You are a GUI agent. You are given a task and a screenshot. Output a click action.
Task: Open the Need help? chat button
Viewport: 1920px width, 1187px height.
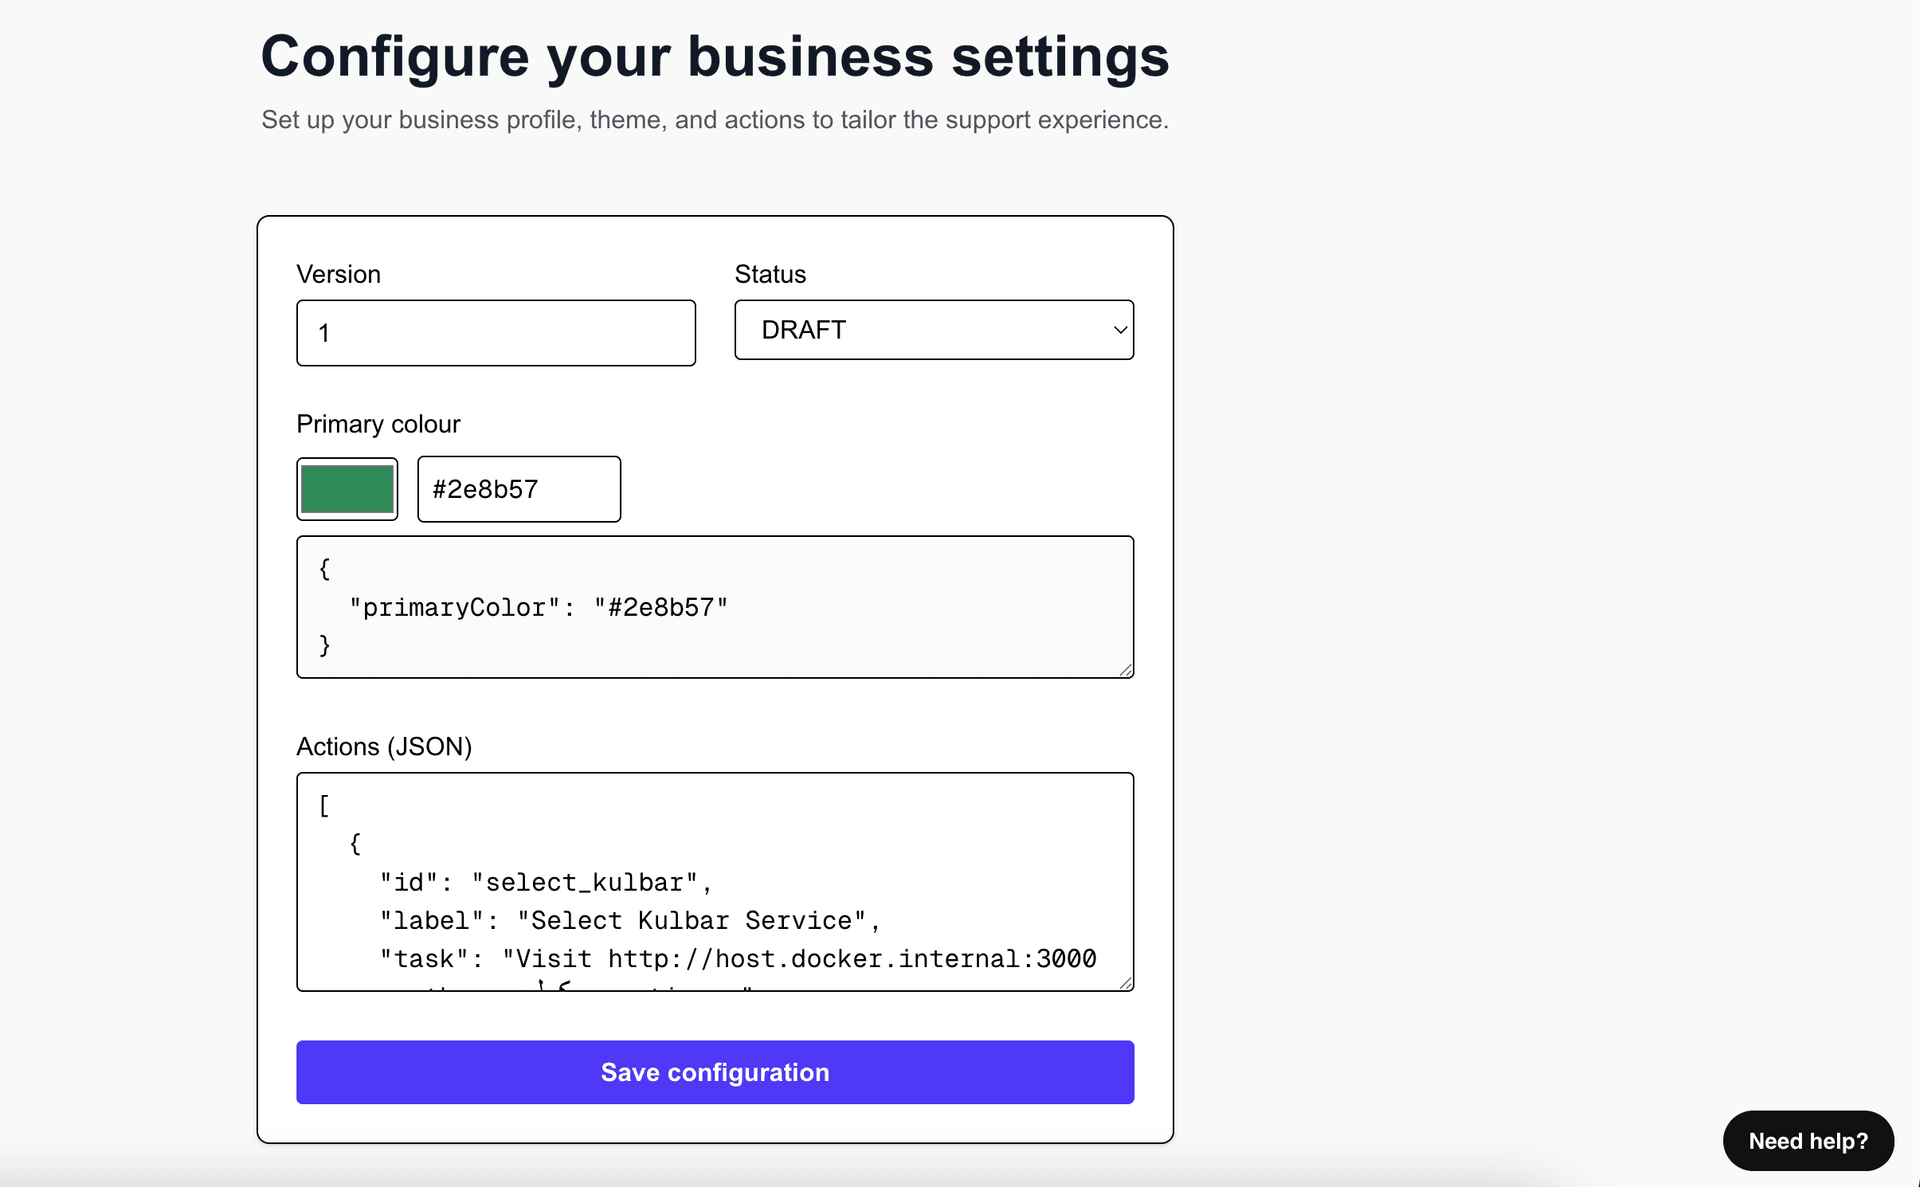(1808, 1141)
